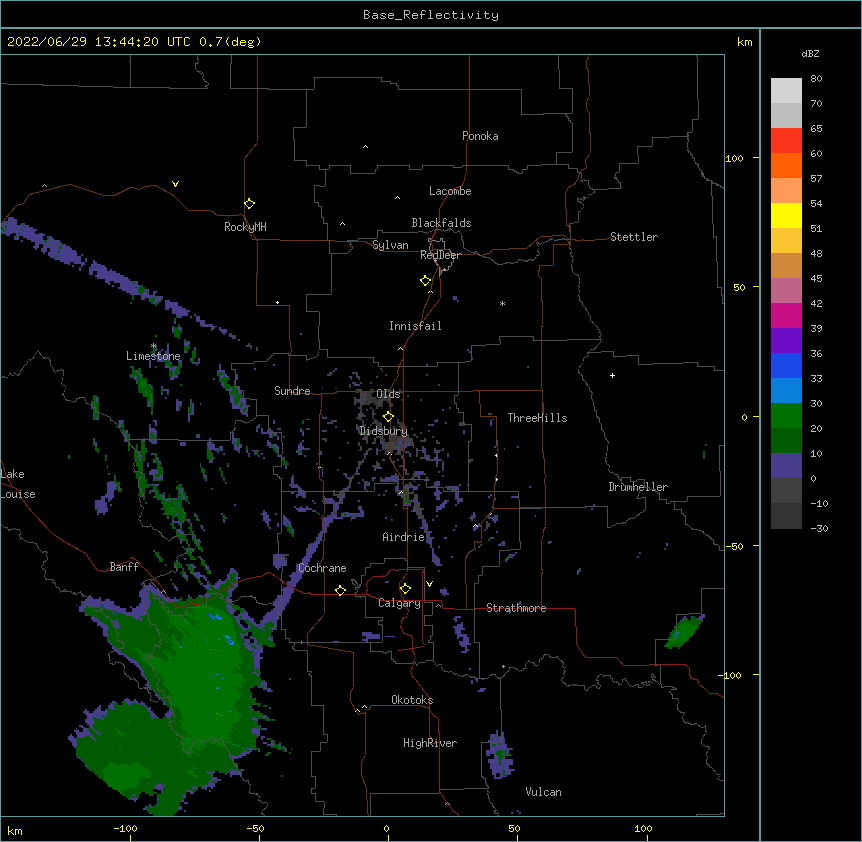Click the Limestone label

click(153, 356)
